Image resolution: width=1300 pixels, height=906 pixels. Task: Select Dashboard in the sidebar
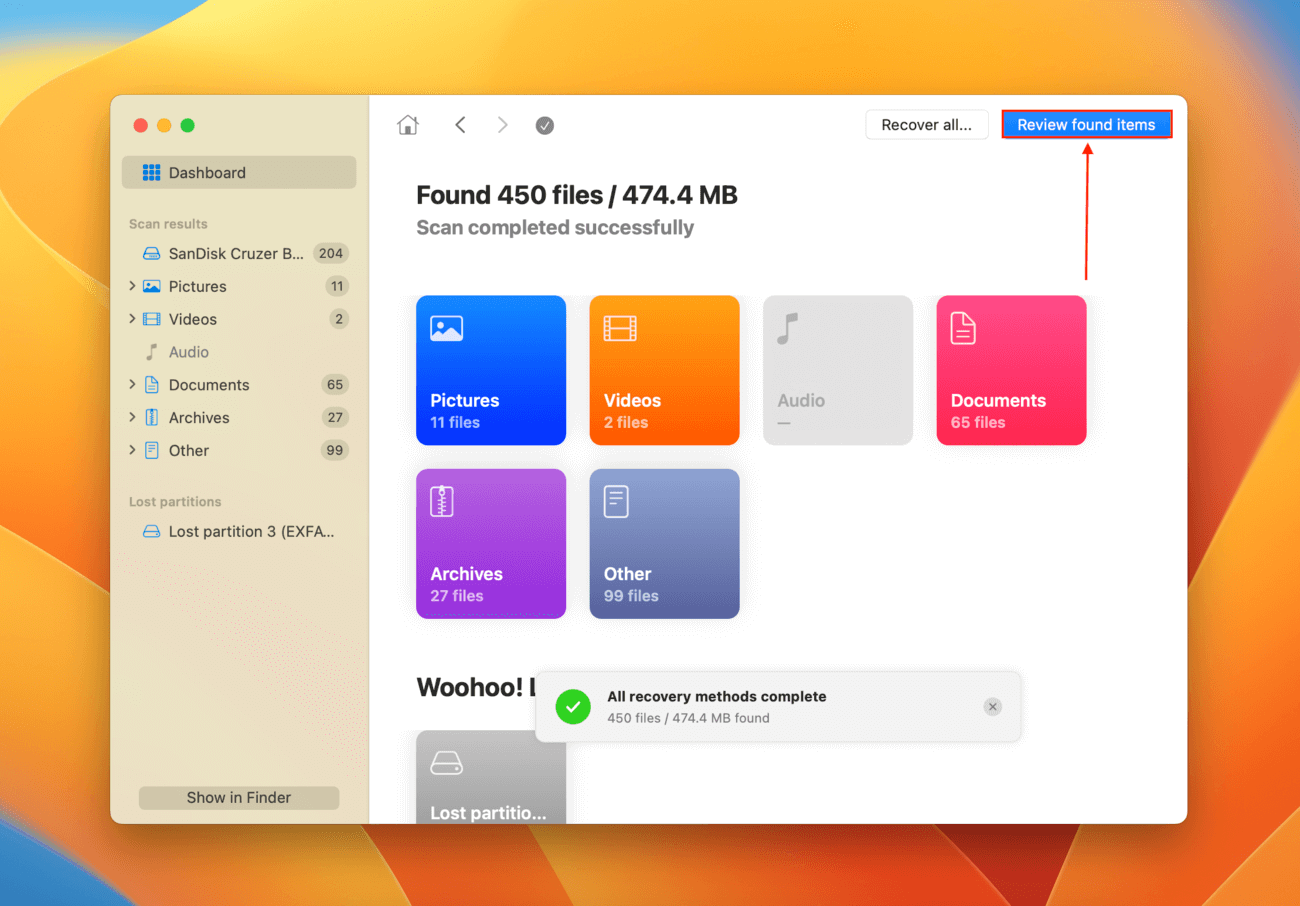click(239, 173)
